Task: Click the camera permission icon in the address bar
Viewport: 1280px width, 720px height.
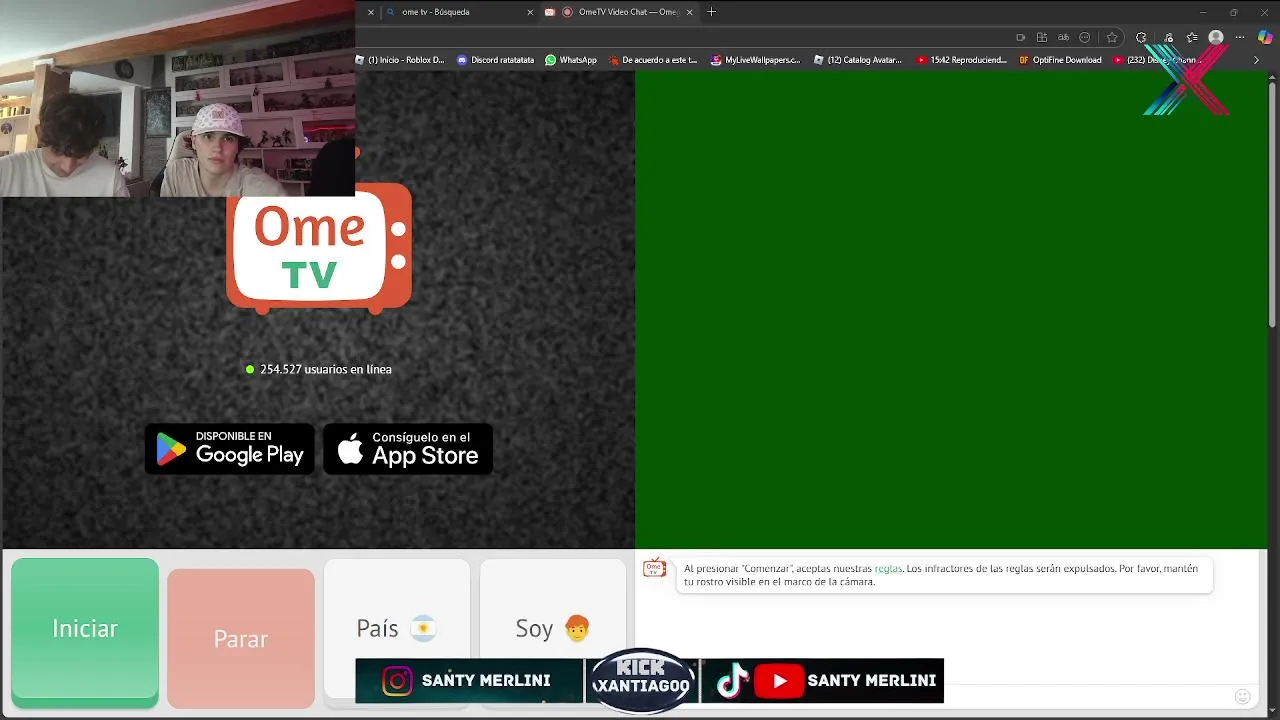Action: 1020,37
